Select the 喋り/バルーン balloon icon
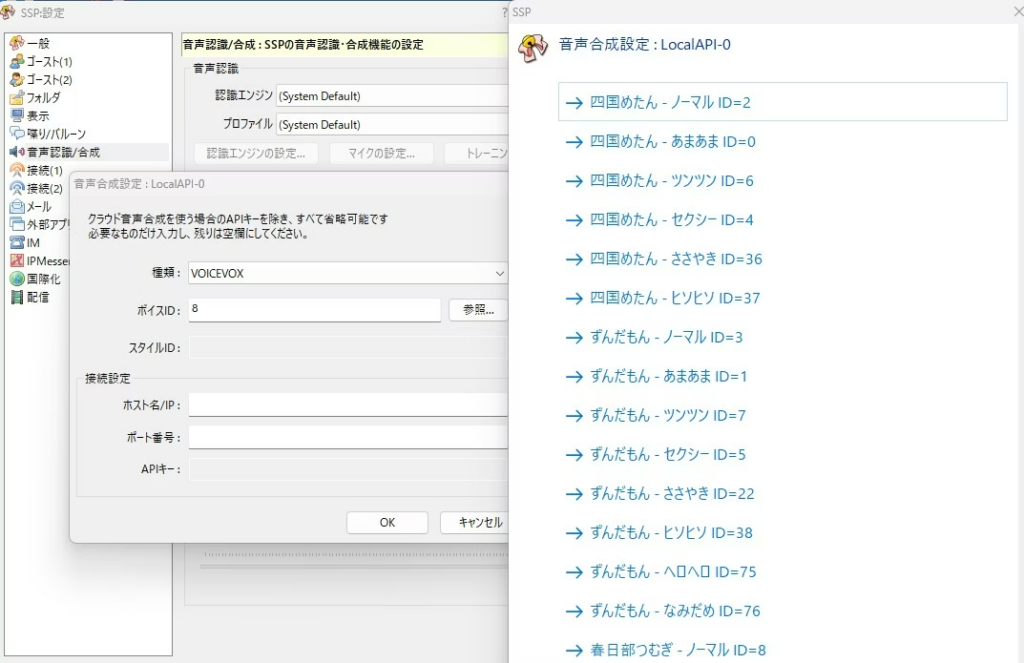This screenshot has width=1024, height=663. click(x=16, y=134)
